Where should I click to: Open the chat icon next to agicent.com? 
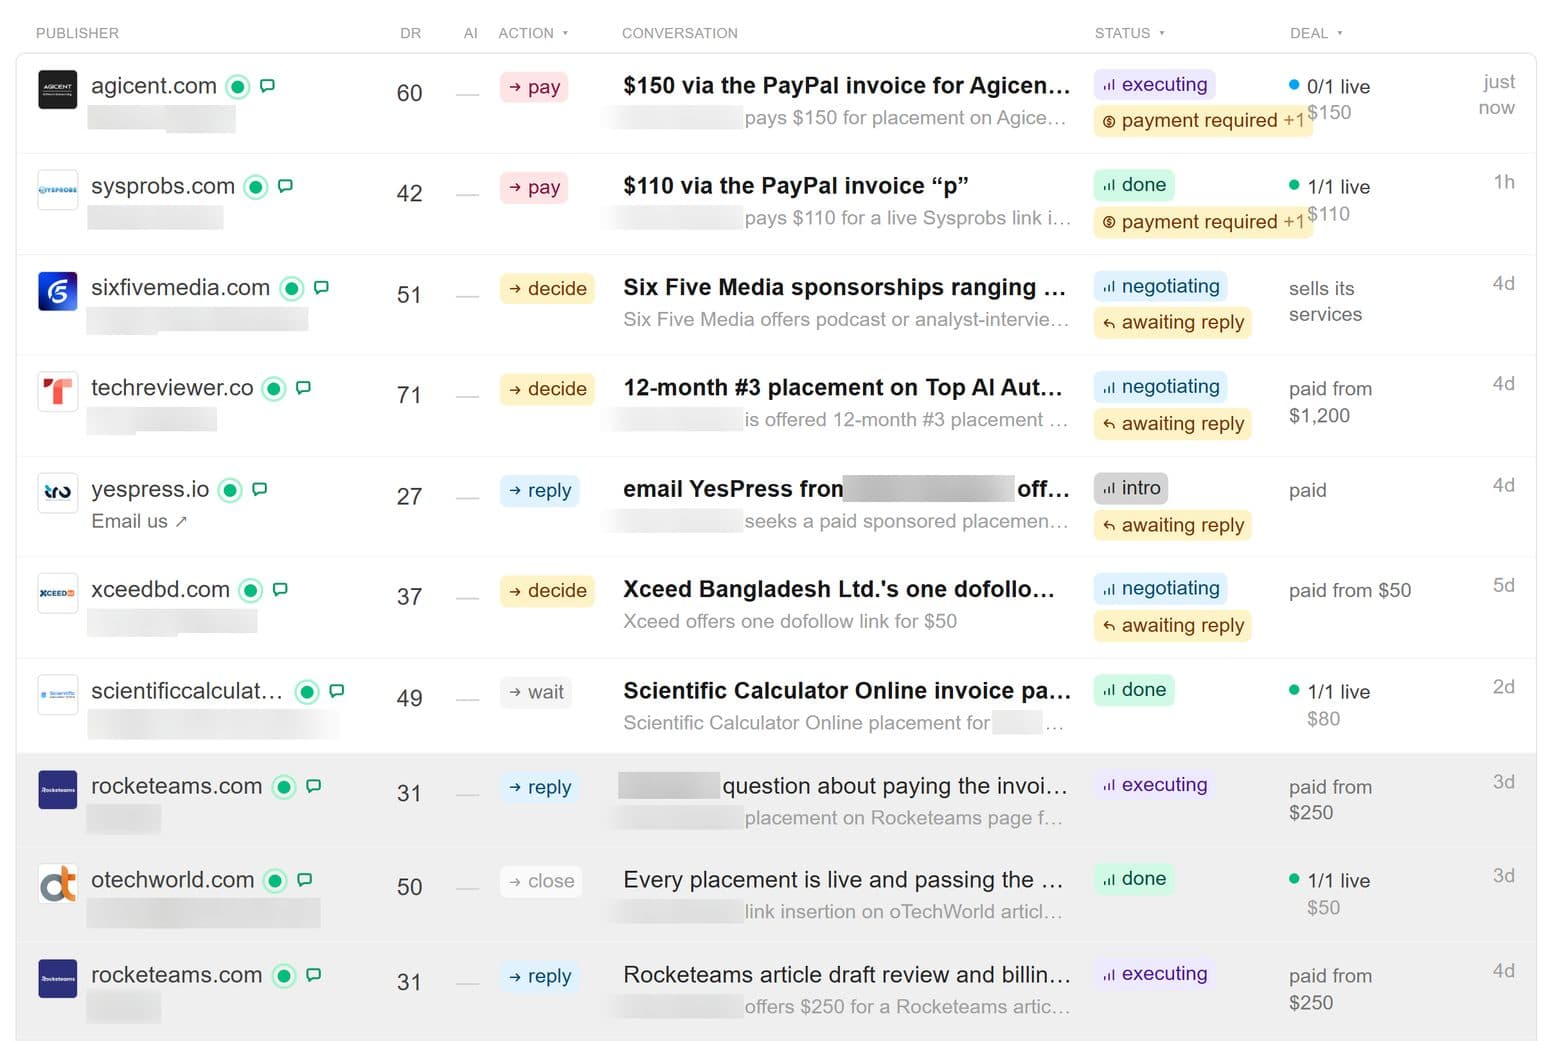point(267,86)
